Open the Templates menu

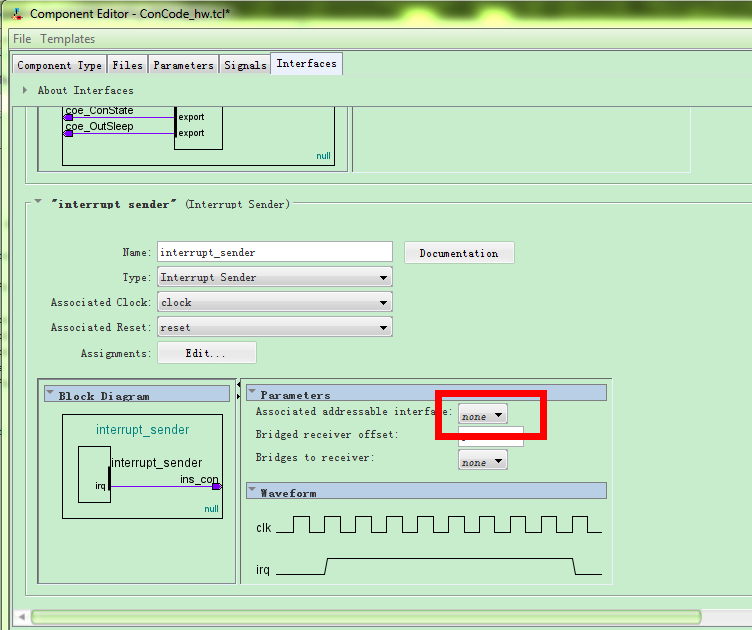pyautogui.click(x=68, y=39)
